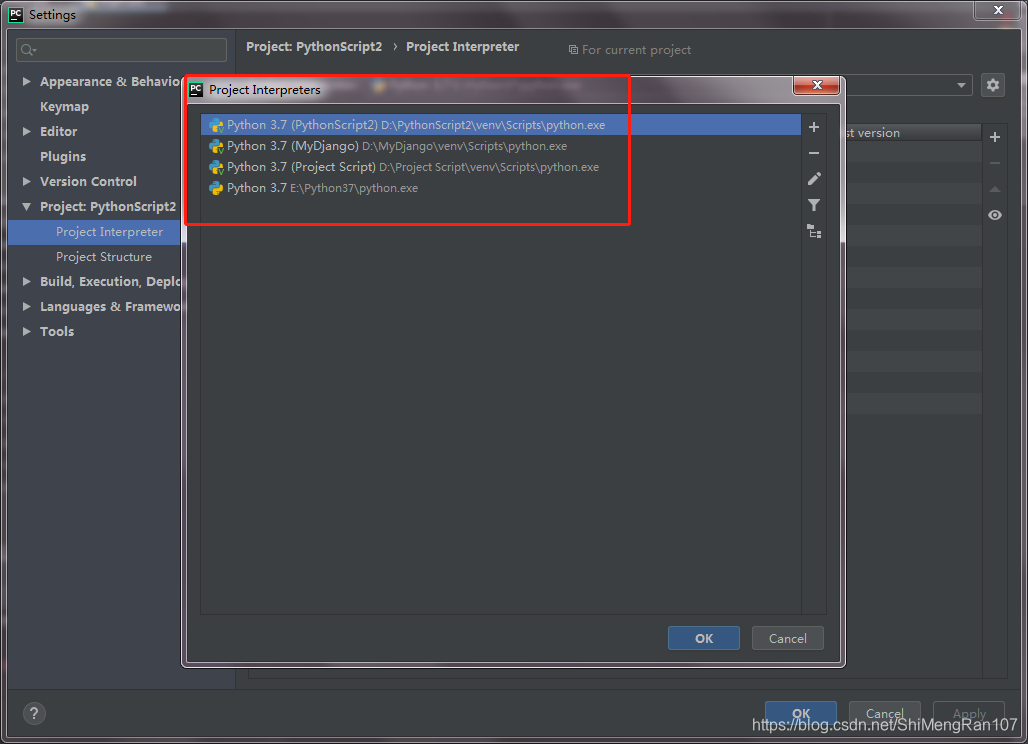Close the Project Interpreters dialog
The width and height of the screenshot is (1028, 744).
816,85
